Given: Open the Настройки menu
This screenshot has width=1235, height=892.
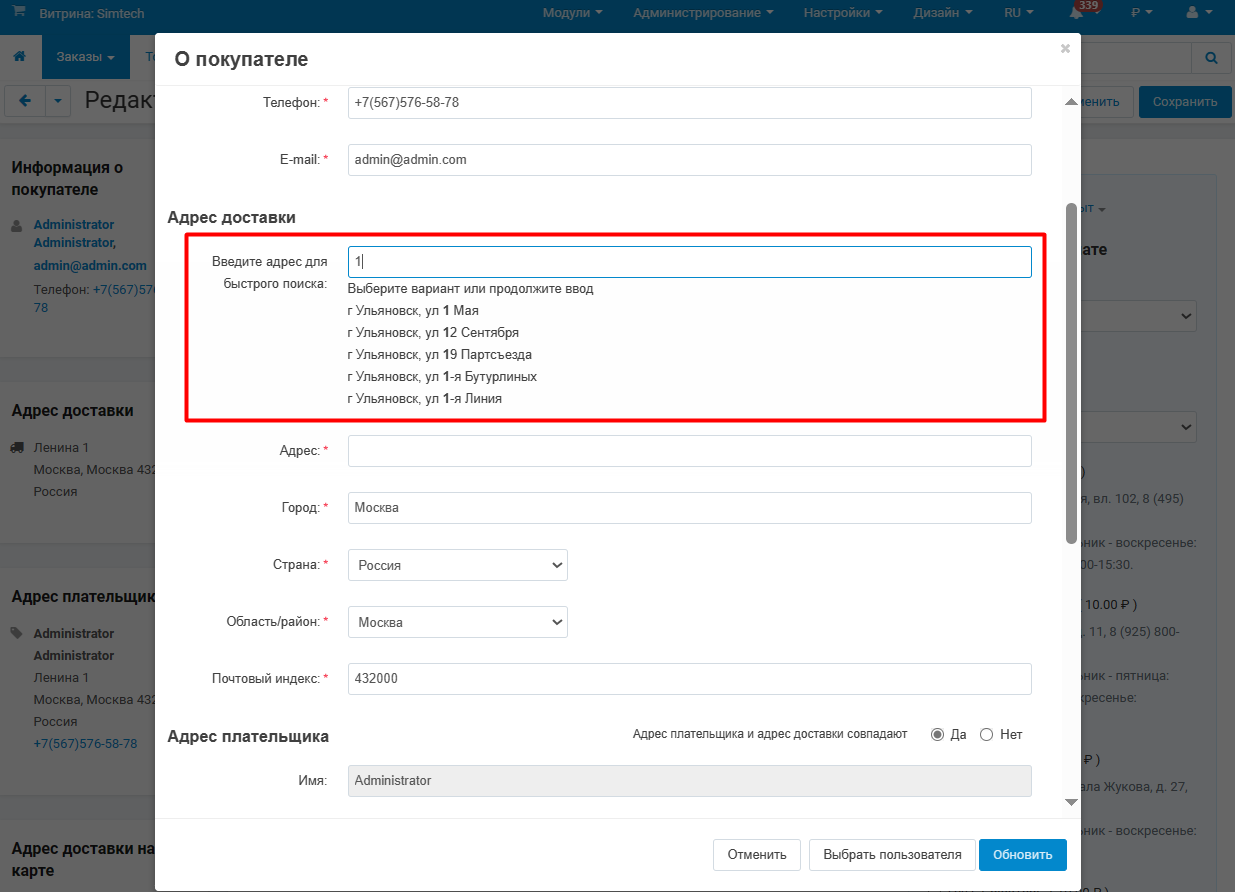Looking at the screenshot, I should pyautogui.click(x=843, y=13).
